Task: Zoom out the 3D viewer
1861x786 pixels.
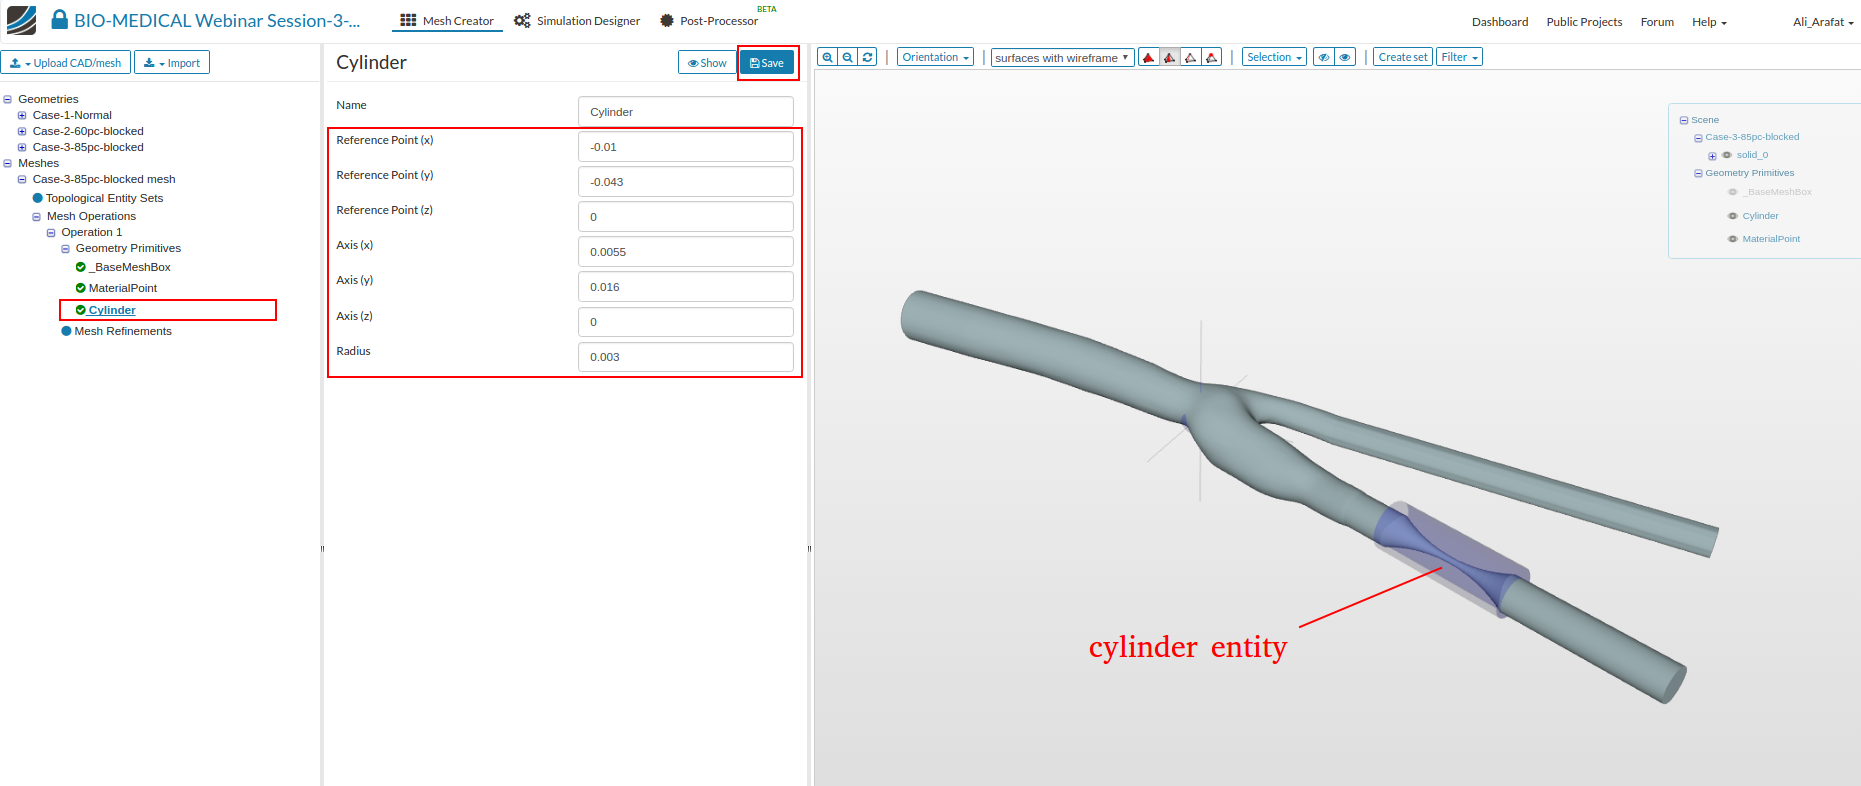Action: [848, 57]
